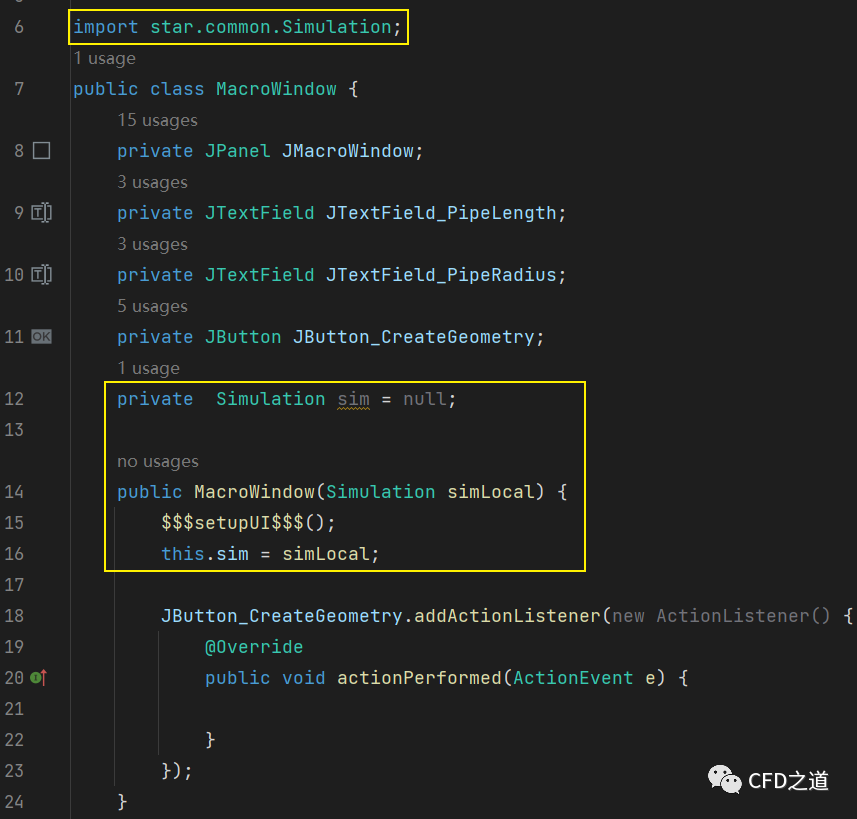
Task: Click the closing brace on line 24
Action: (122, 802)
